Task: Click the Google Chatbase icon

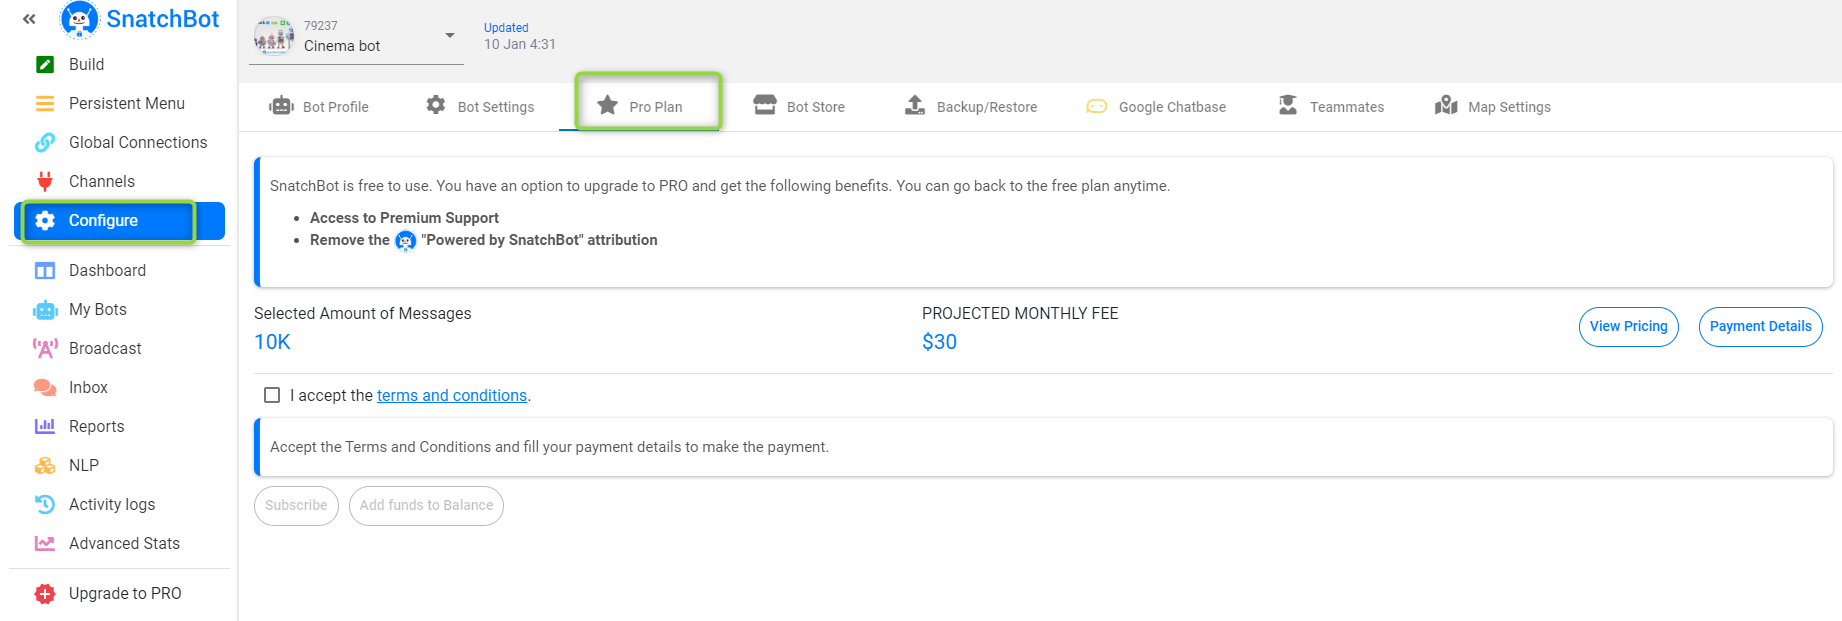Action: (x=1097, y=106)
